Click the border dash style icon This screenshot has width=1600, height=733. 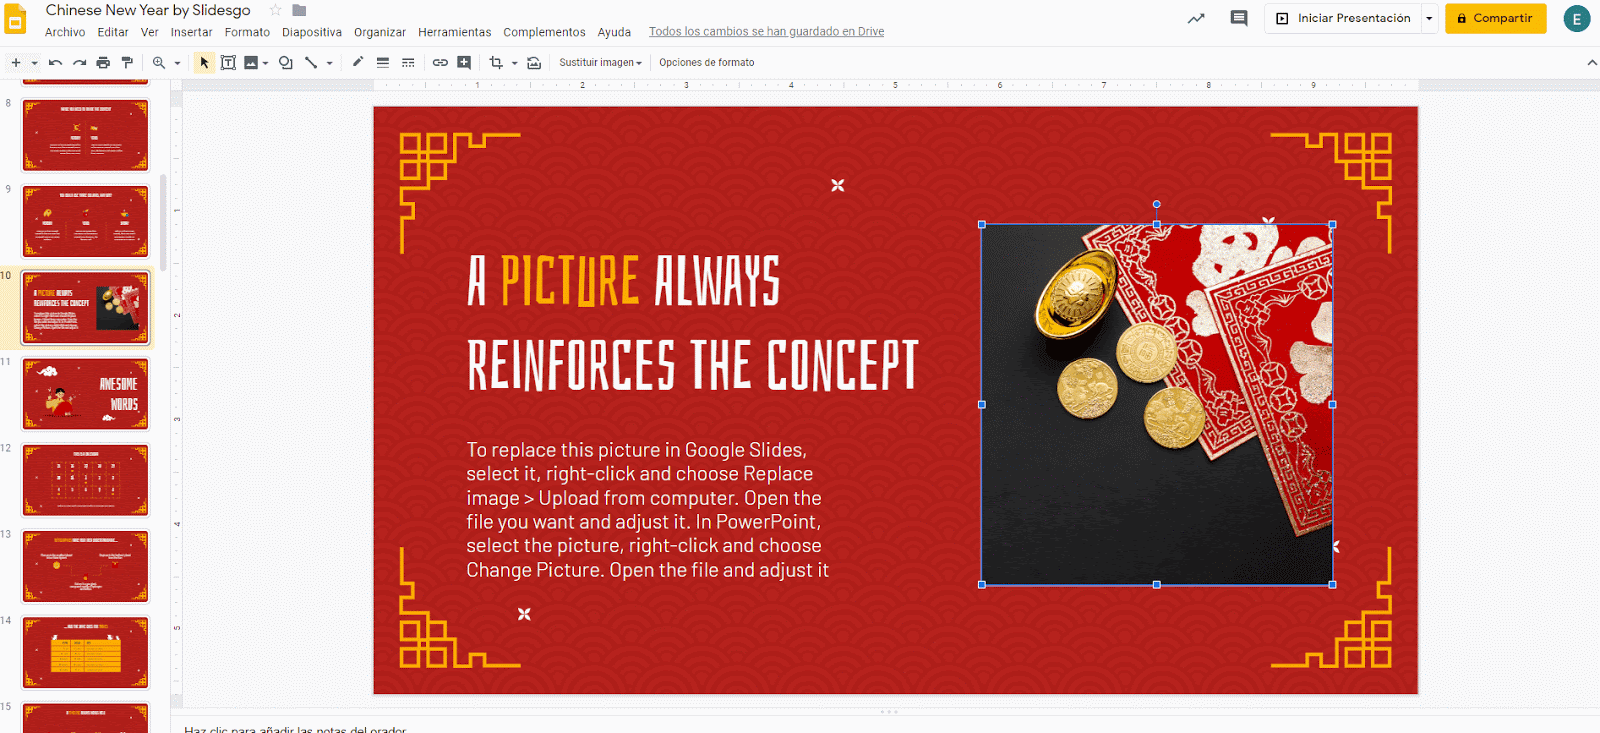(408, 62)
